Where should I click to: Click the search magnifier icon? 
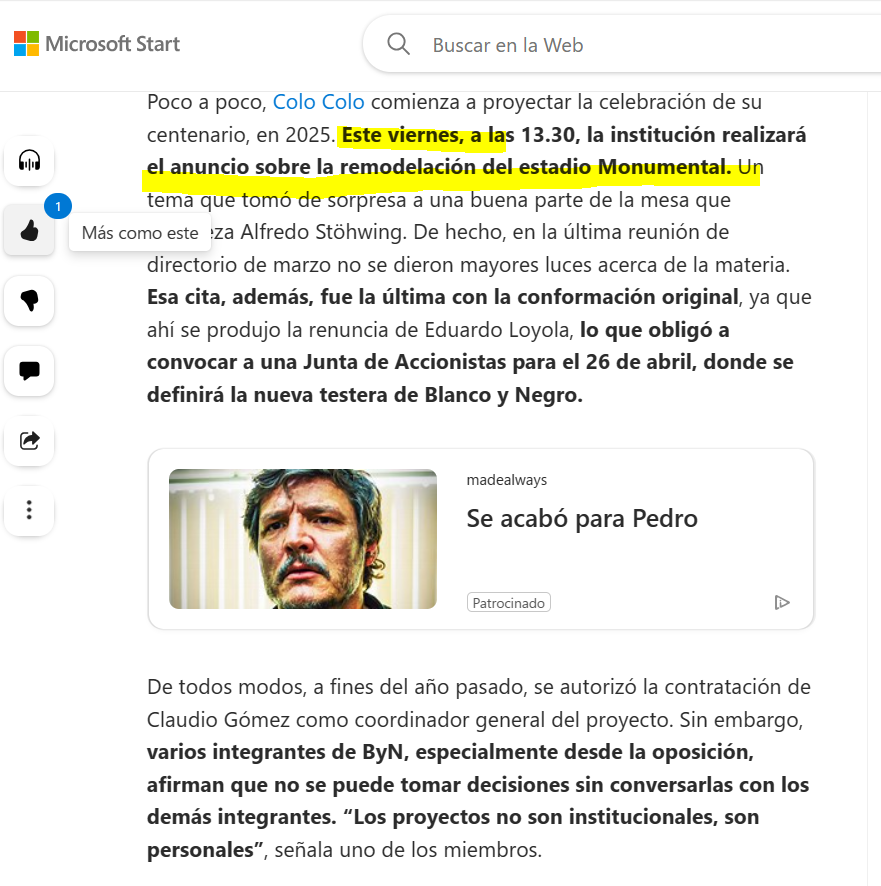(x=398, y=44)
